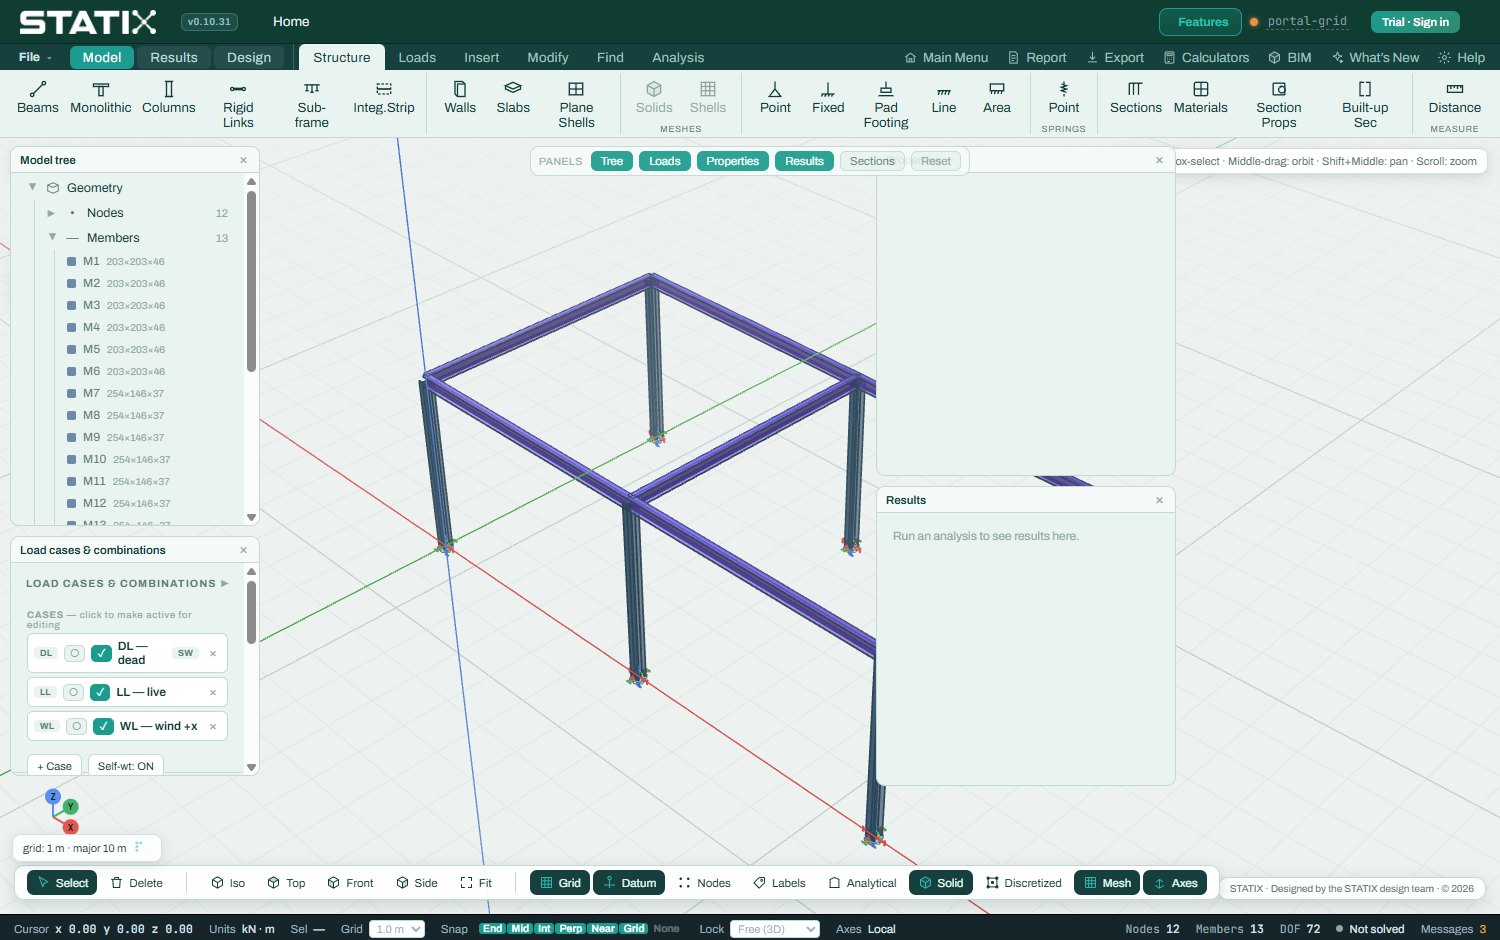
Task: Toggle Mesh display
Action: [1107, 883]
